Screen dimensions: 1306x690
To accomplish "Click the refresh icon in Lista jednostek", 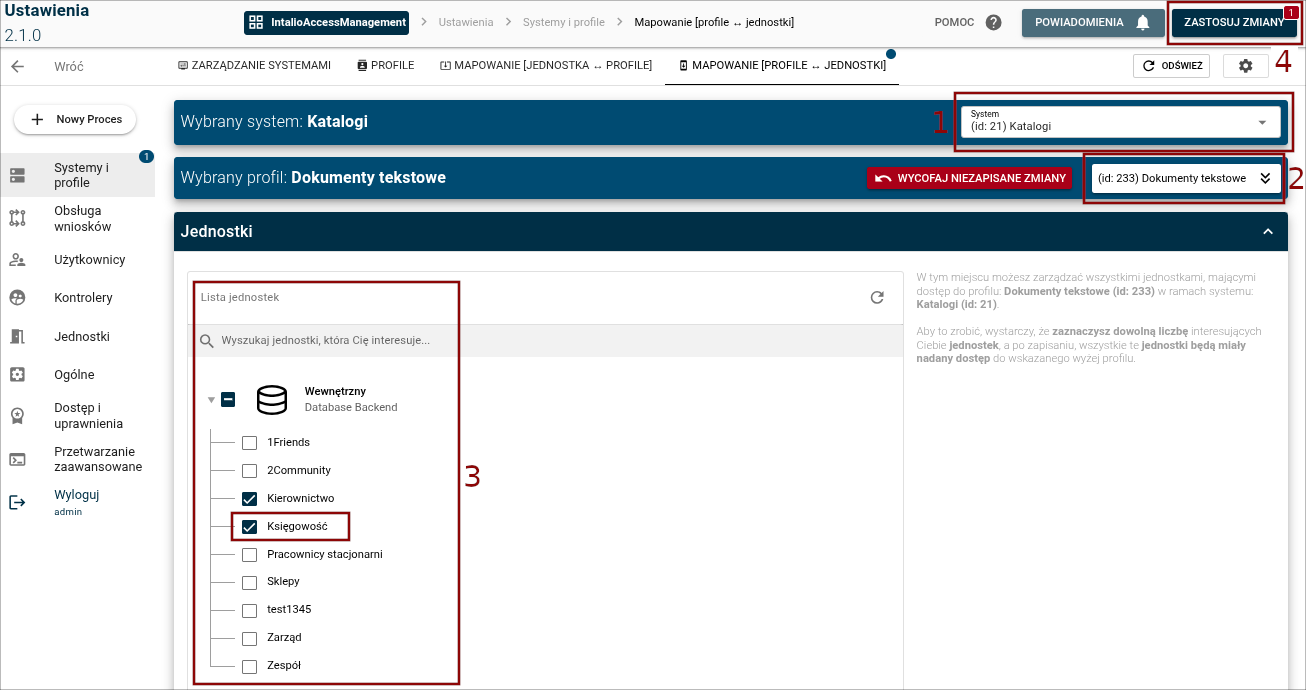I will click(x=877, y=297).
